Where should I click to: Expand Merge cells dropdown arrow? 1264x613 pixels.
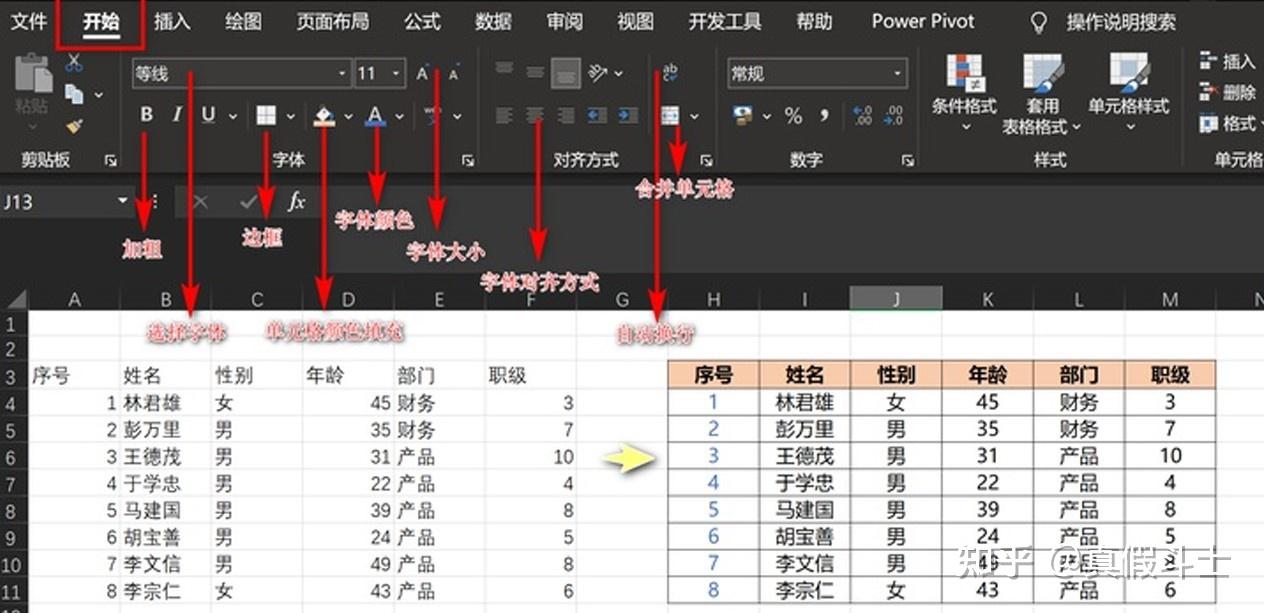tap(692, 117)
